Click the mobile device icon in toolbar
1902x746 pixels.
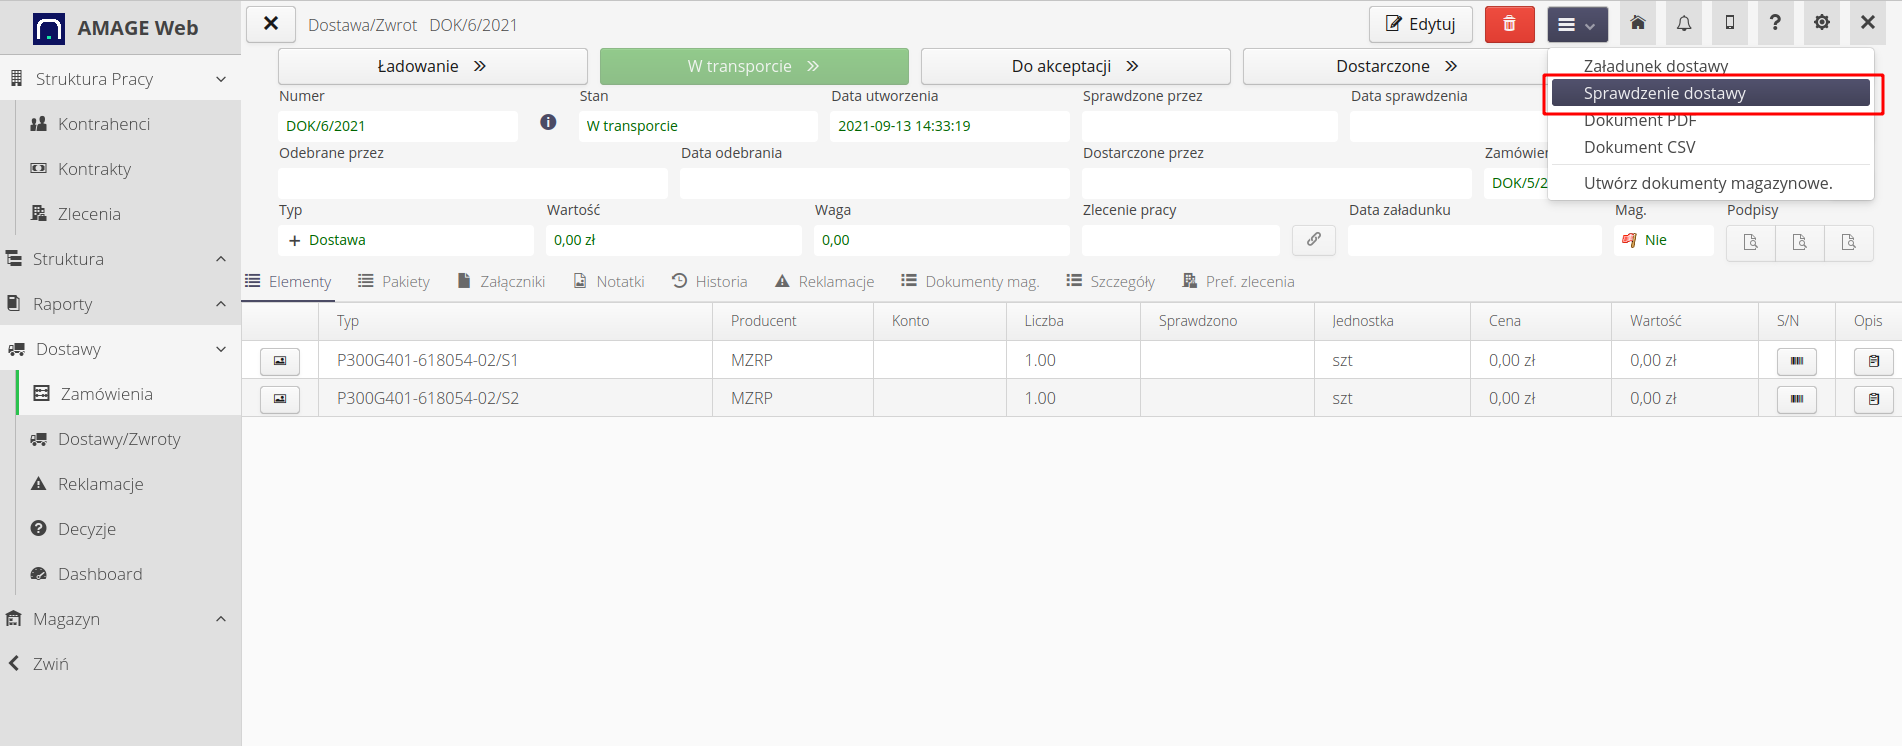[x=1730, y=23]
